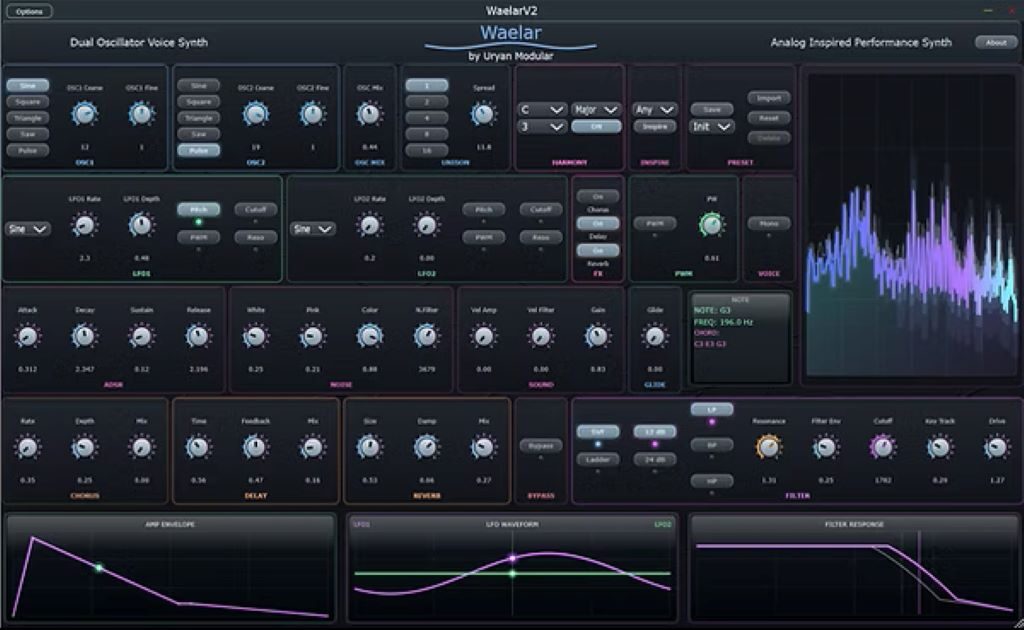Expand the Major scale dropdown
The image size is (1024, 630).
coord(597,109)
